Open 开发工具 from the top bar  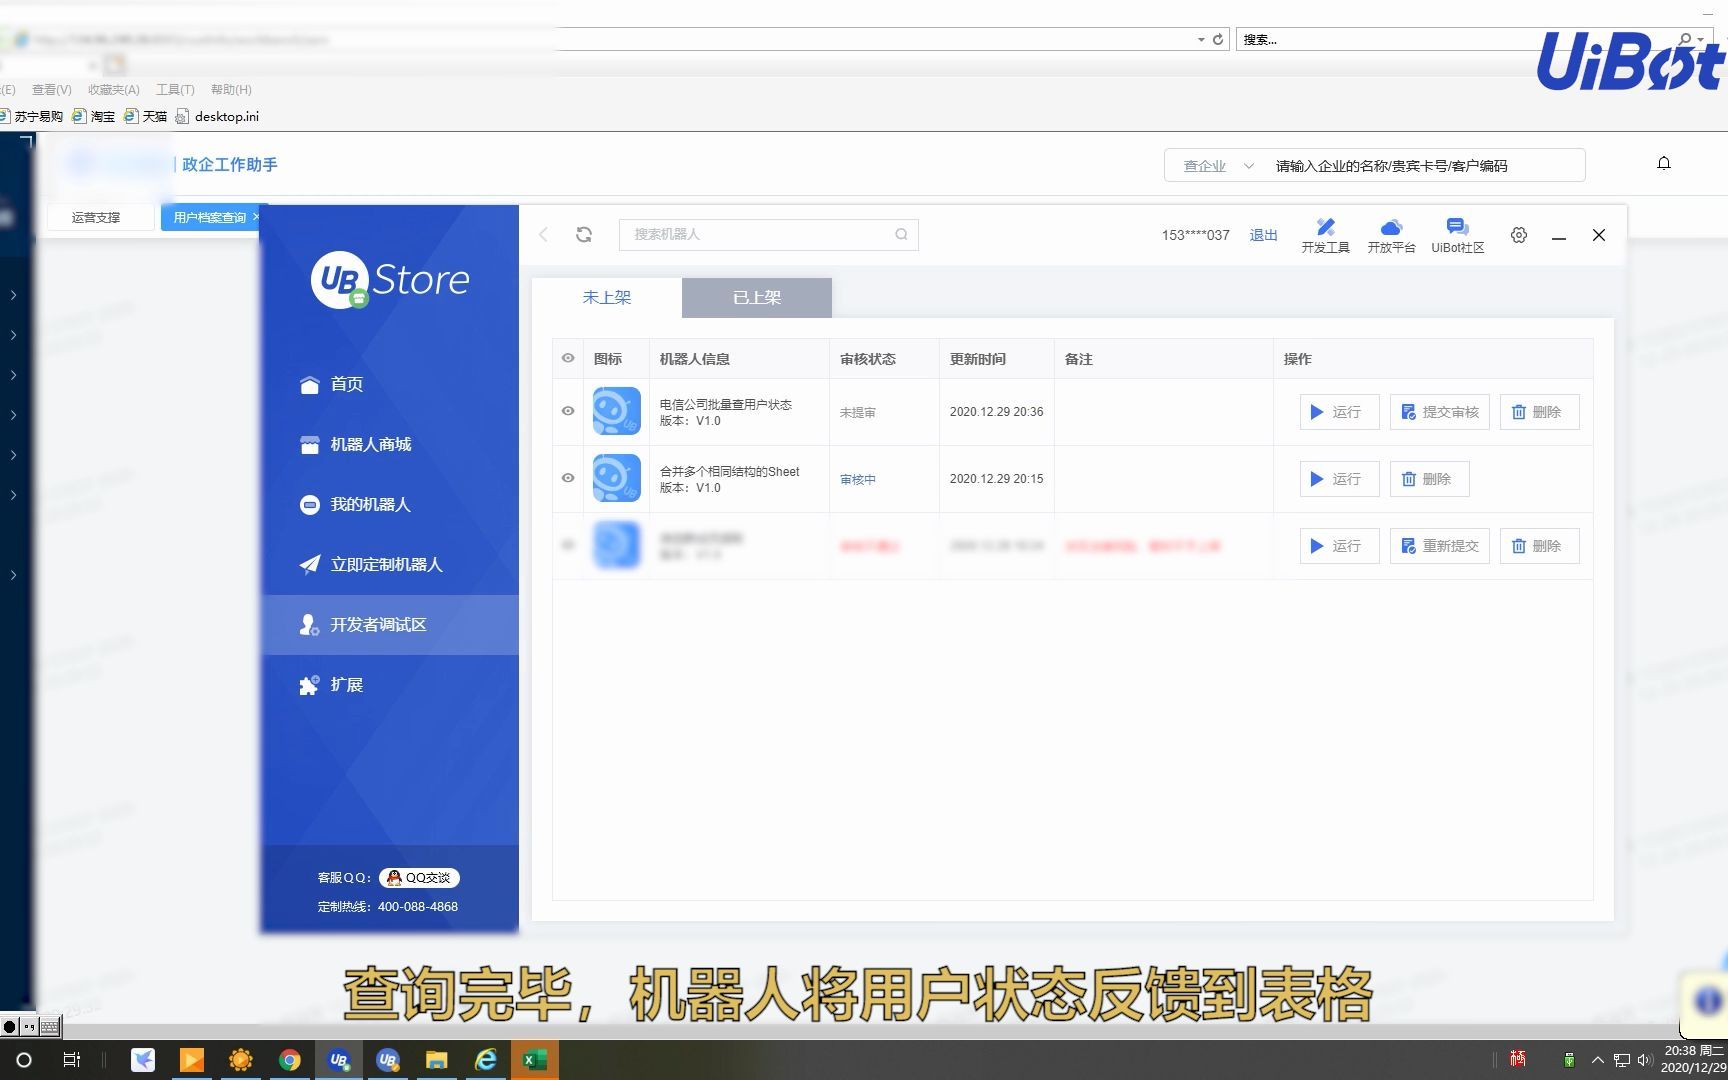(1325, 236)
